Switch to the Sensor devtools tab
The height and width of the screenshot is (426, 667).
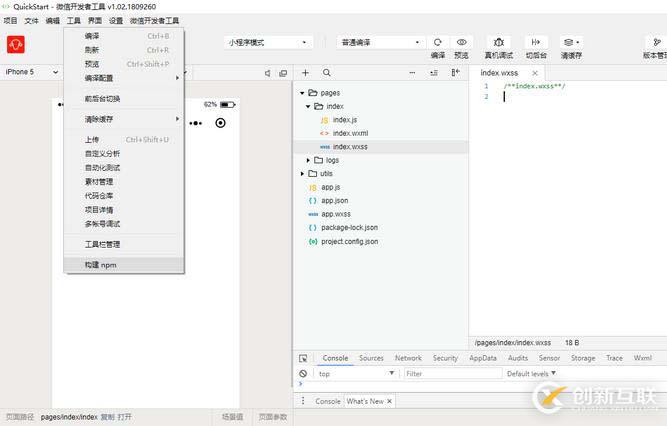click(x=549, y=358)
